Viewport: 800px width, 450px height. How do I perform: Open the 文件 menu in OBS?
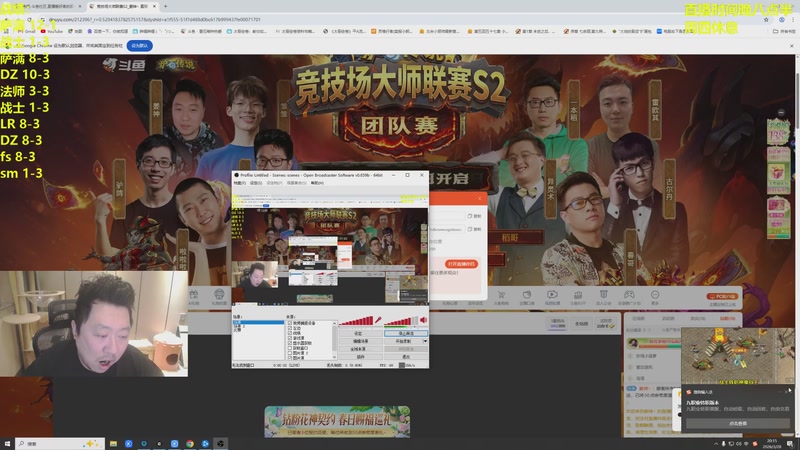tap(240, 183)
